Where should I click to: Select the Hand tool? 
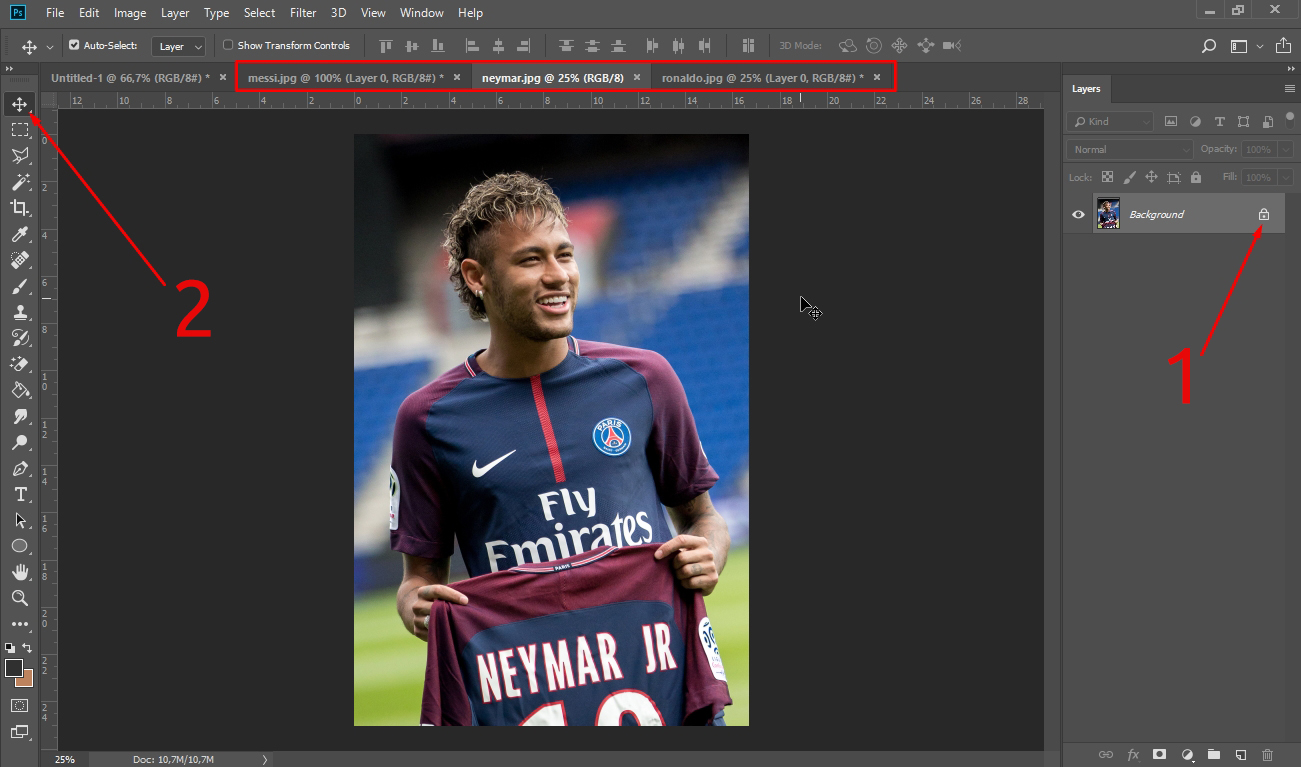19,572
